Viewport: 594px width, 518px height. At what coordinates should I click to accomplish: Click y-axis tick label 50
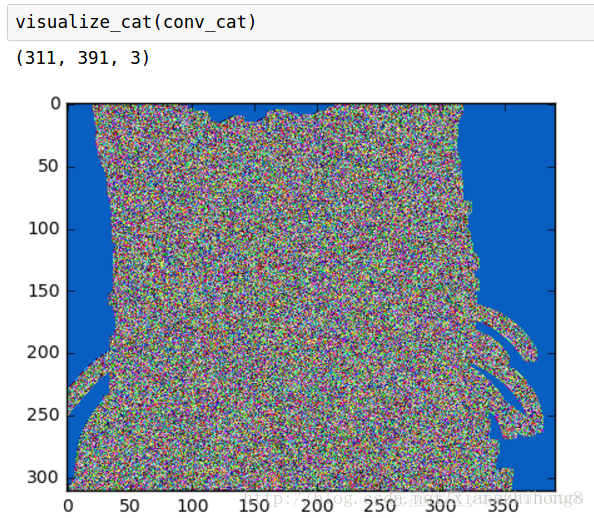point(48,166)
